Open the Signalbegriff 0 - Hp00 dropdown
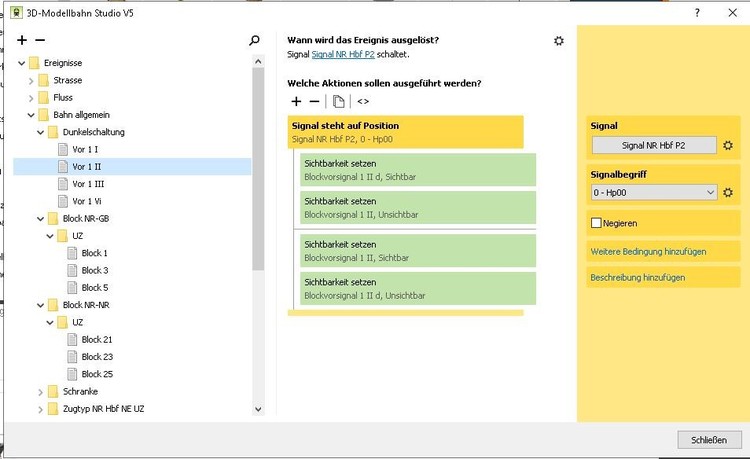 coord(654,192)
